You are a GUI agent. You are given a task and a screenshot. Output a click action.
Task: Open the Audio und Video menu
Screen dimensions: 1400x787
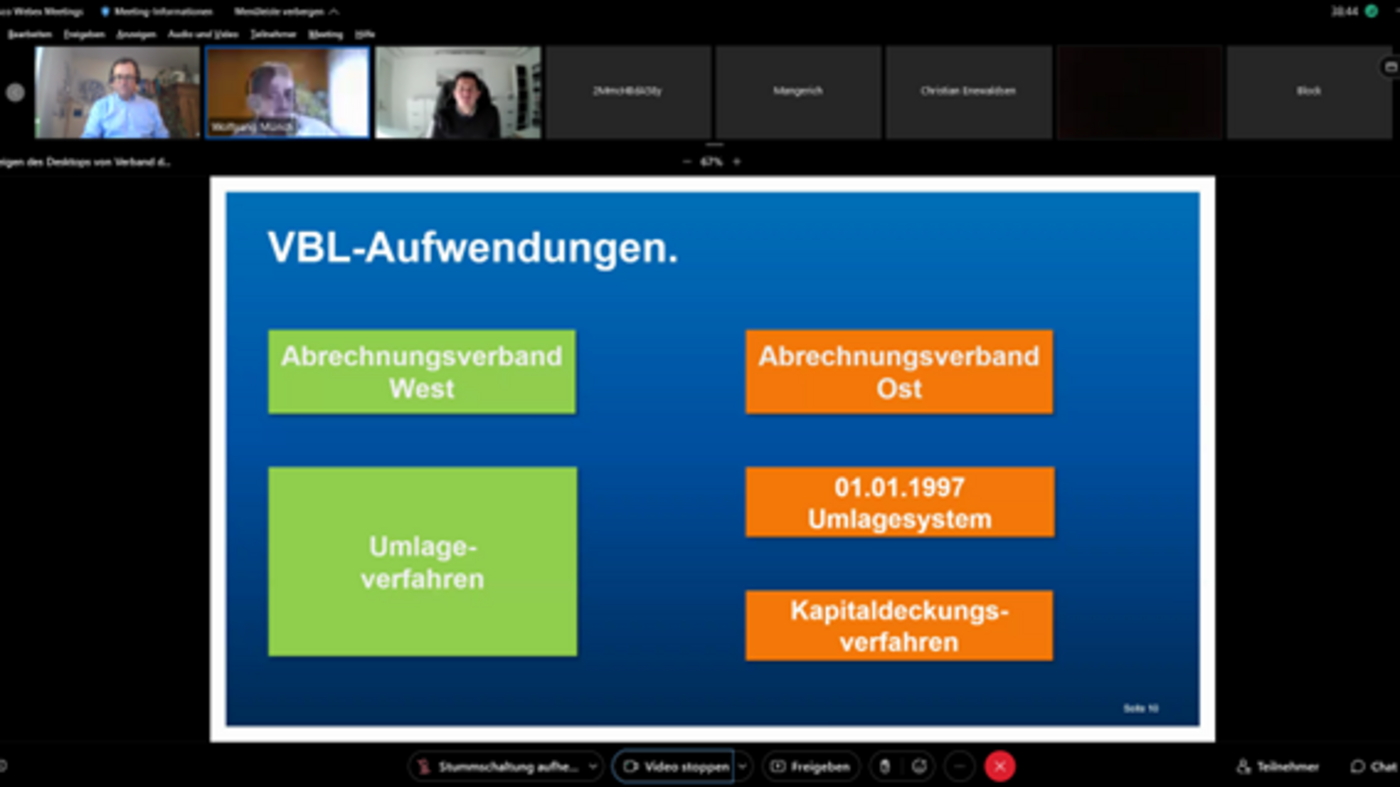[203, 34]
